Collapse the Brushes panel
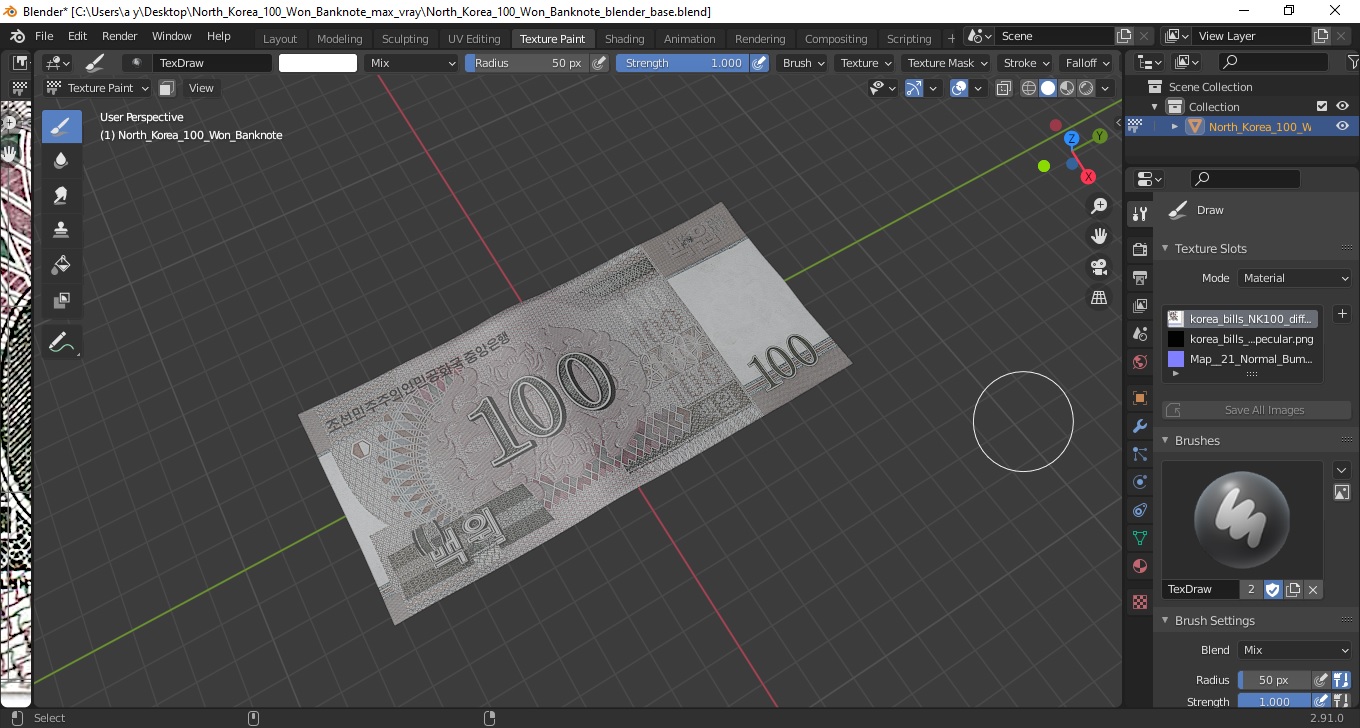Image resolution: width=1360 pixels, height=728 pixels. [x=1164, y=440]
